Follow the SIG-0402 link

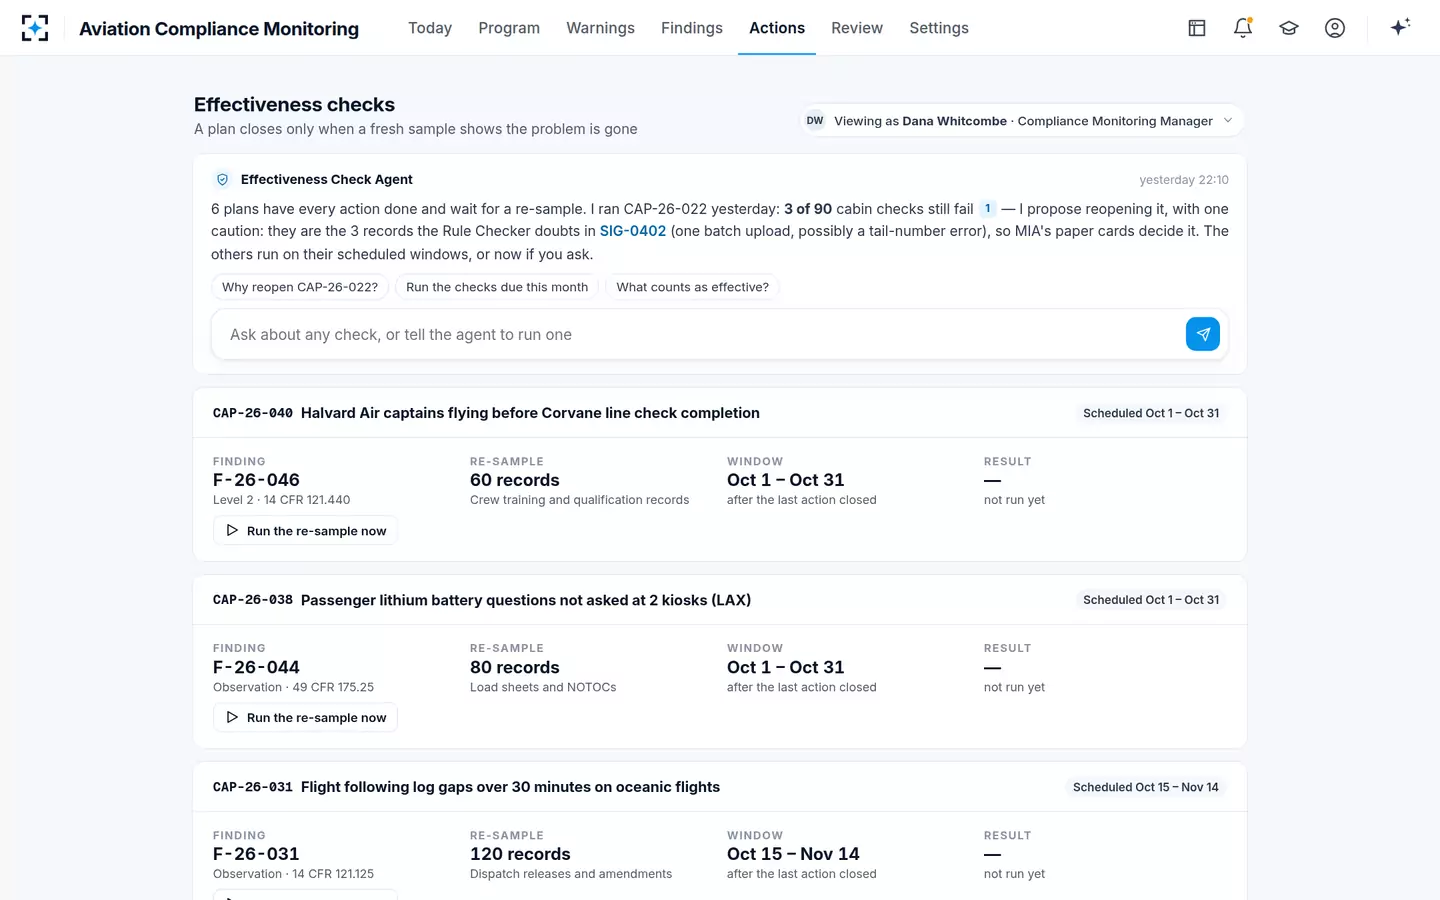click(633, 231)
